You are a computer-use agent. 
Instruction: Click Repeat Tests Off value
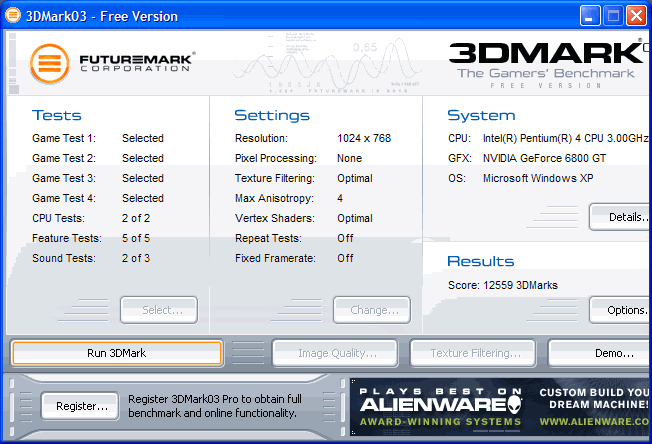345,238
